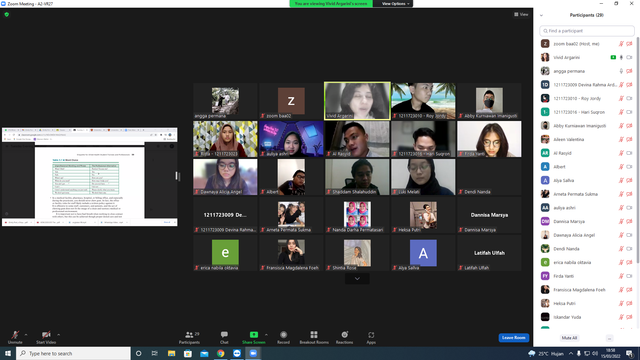
Task: Open the Windows Start menu
Action: click(8, 353)
